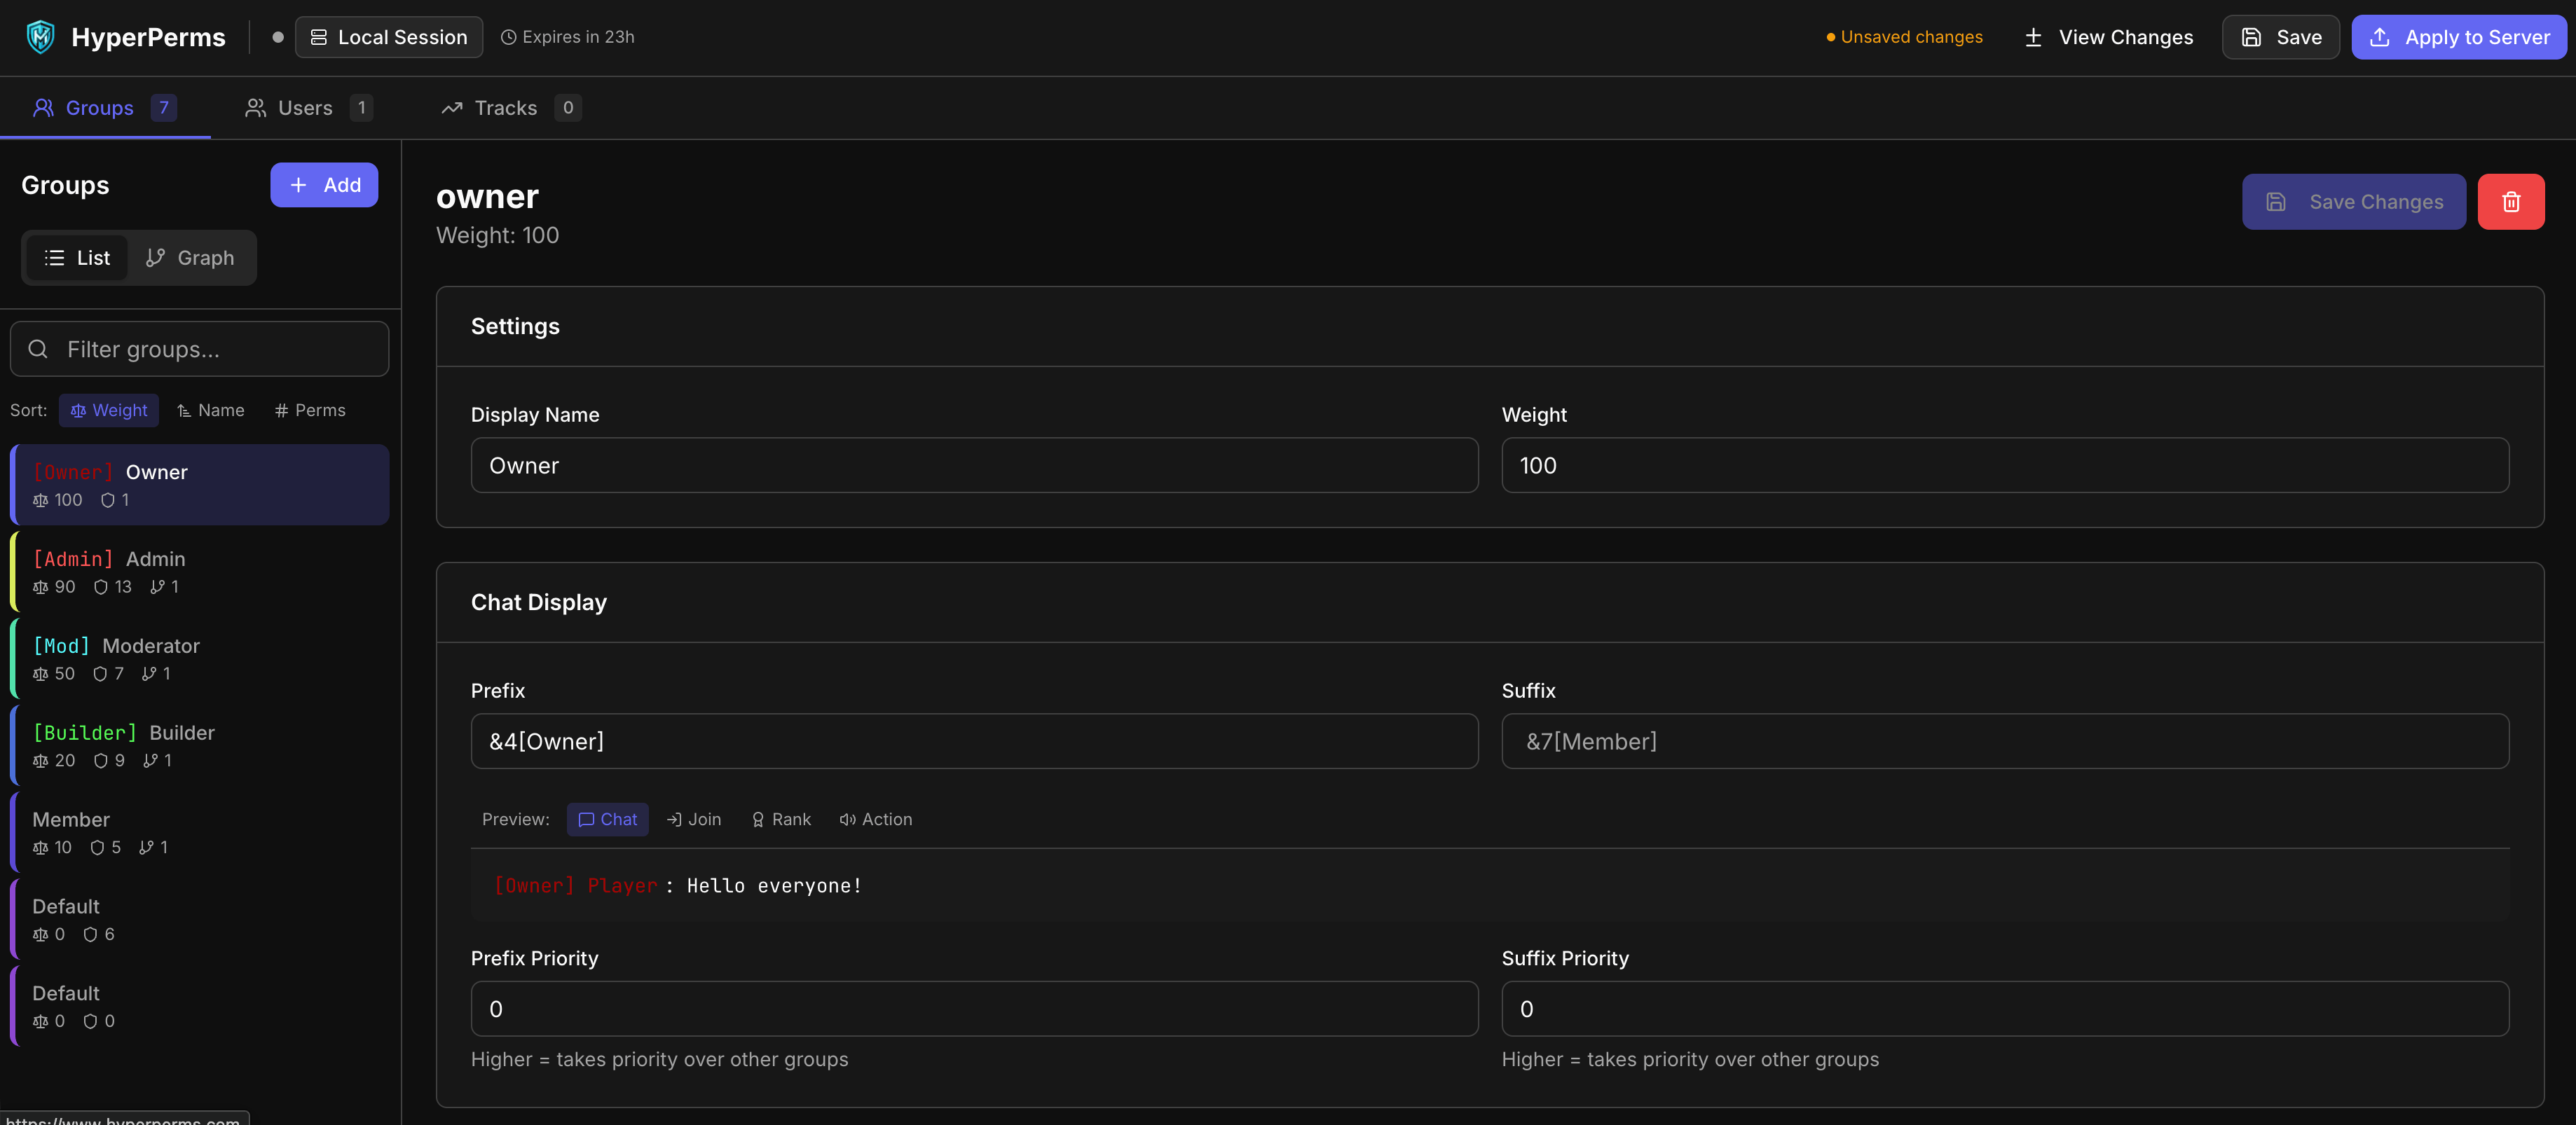This screenshot has height=1125, width=2576.
Task: Click the plus-minus View Changes icon
Action: (x=2033, y=37)
